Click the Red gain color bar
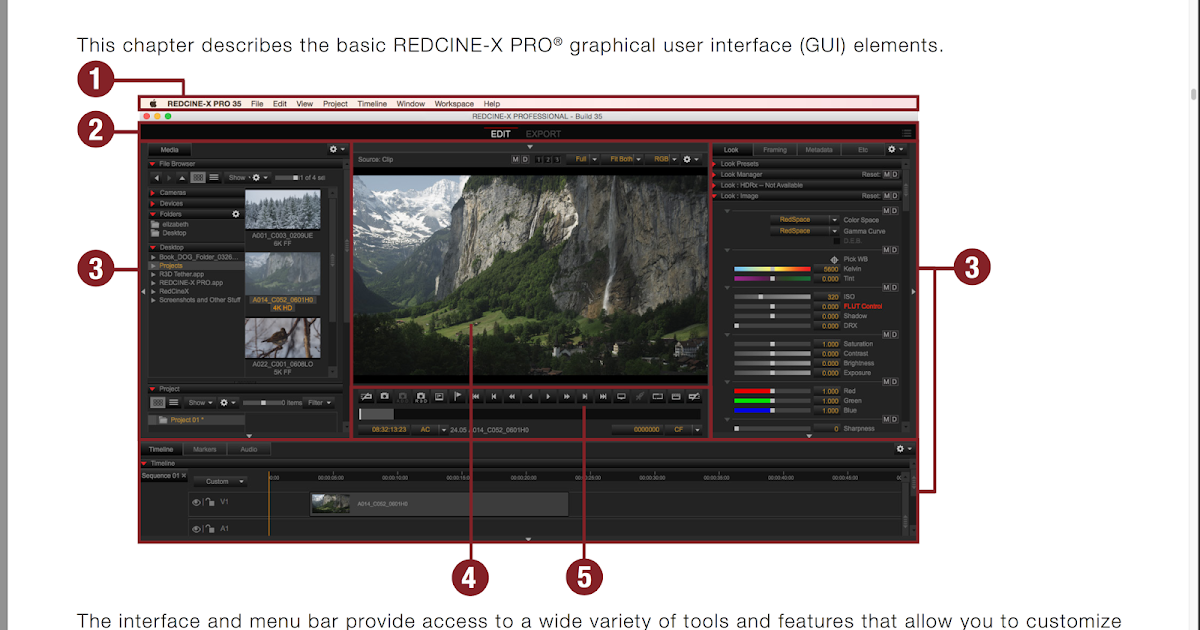Viewport: 1200px width, 630px height. (x=772, y=391)
